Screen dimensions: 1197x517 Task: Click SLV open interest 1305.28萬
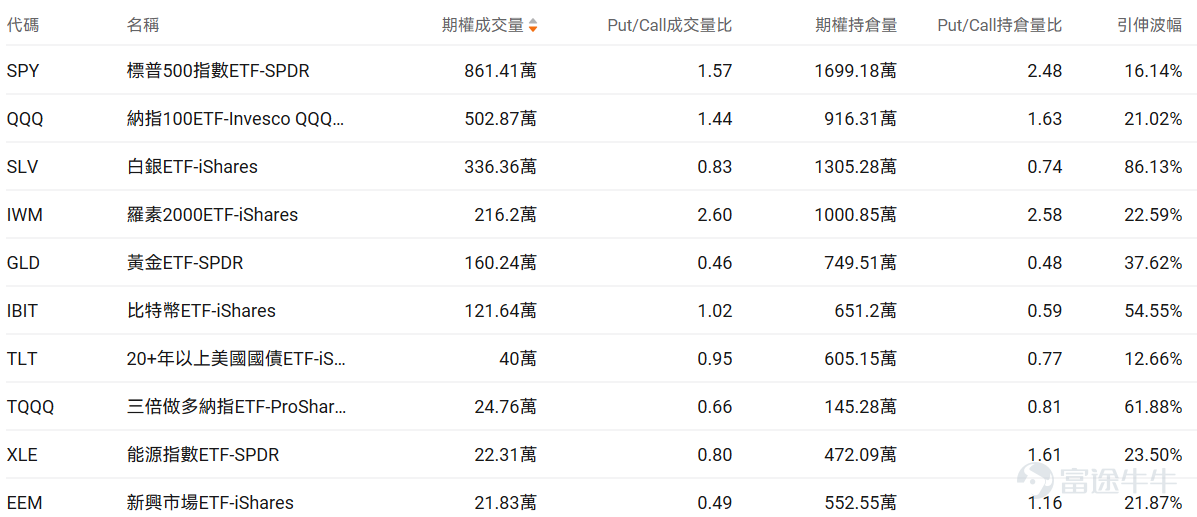pyautogui.click(x=856, y=166)
